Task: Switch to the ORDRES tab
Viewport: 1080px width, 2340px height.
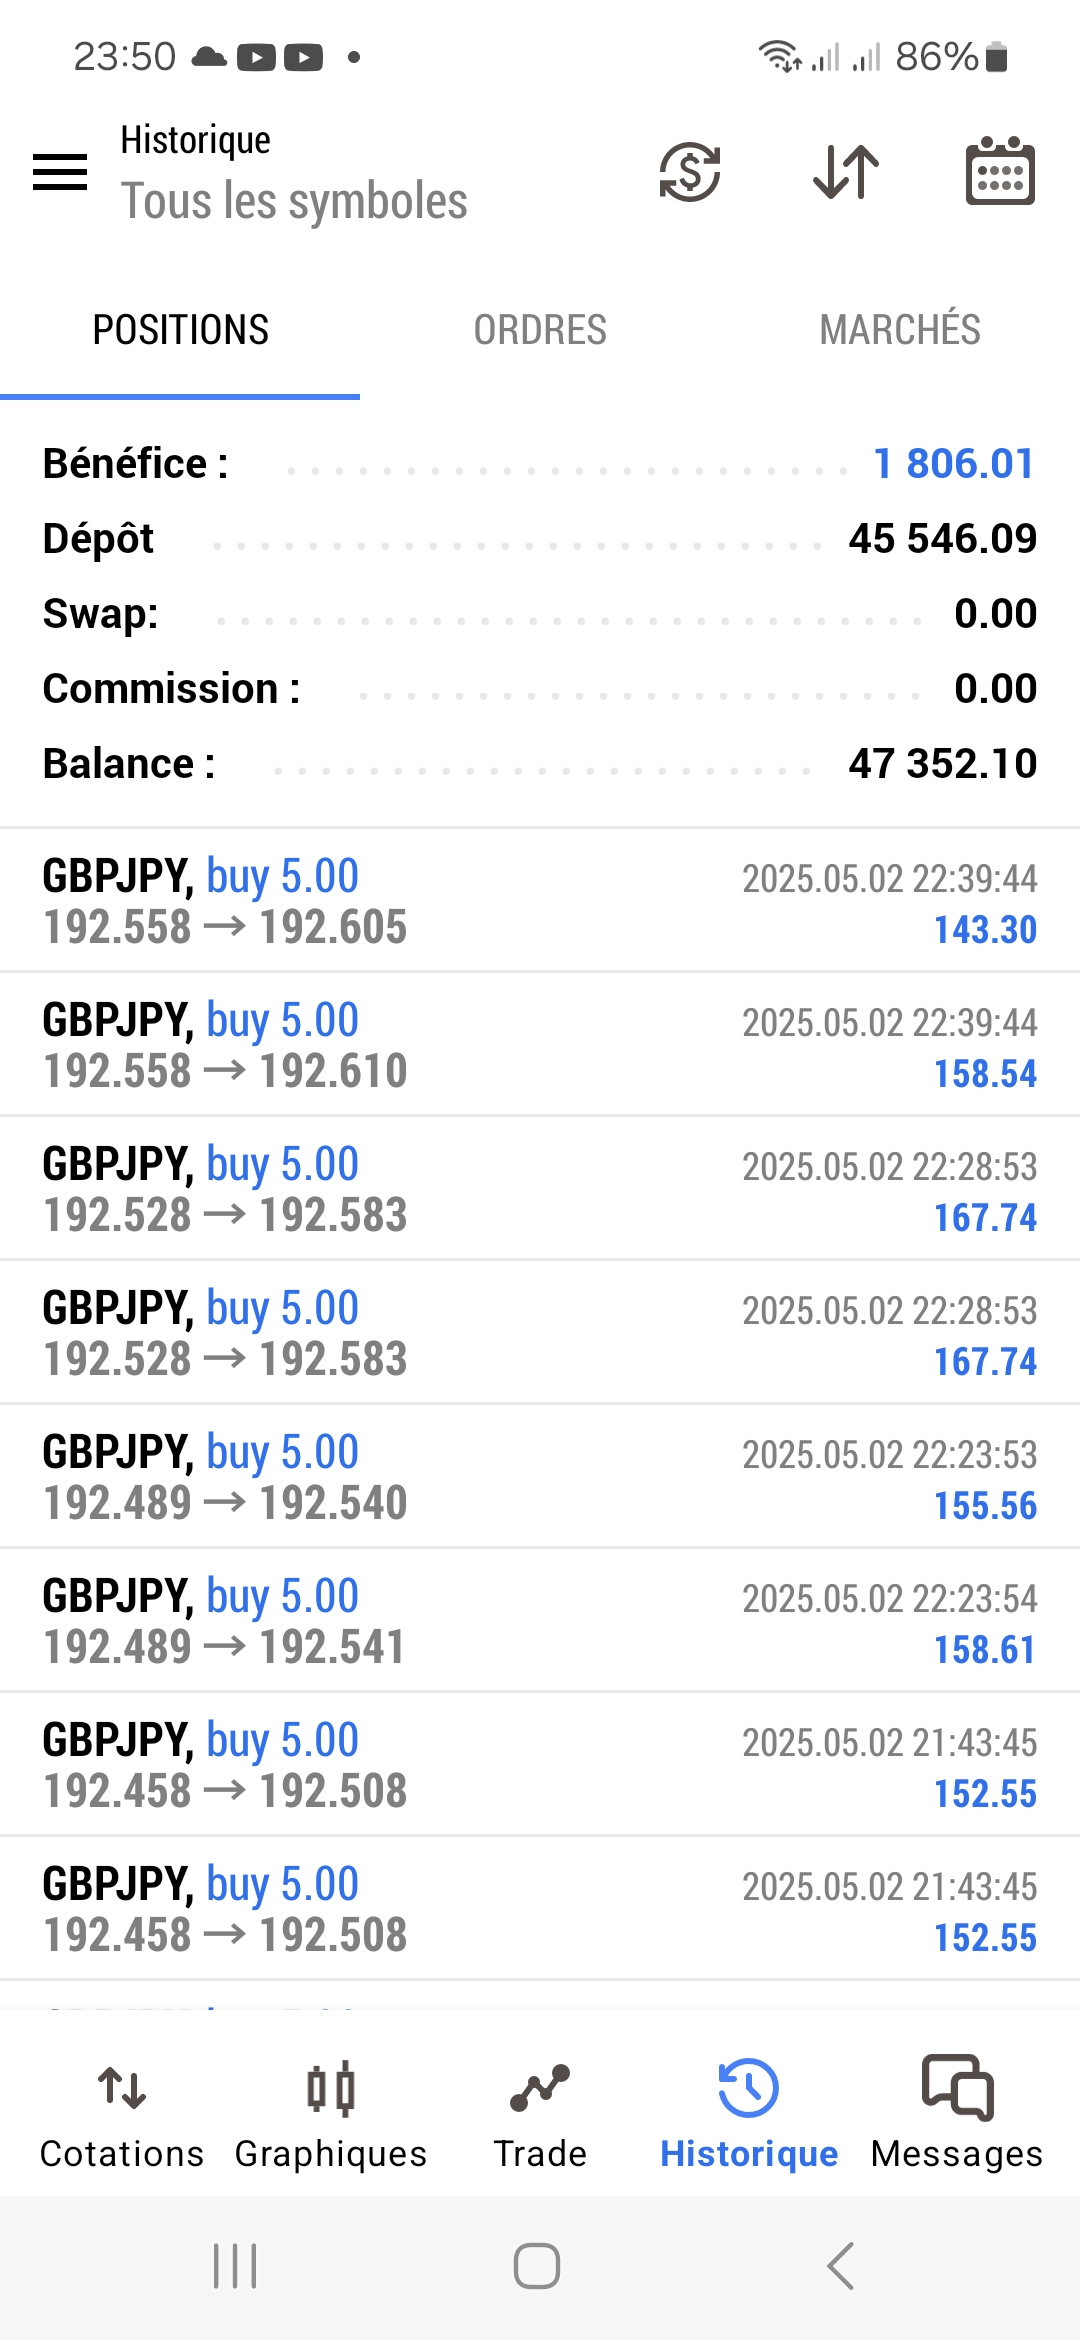Action: [540, 330]
